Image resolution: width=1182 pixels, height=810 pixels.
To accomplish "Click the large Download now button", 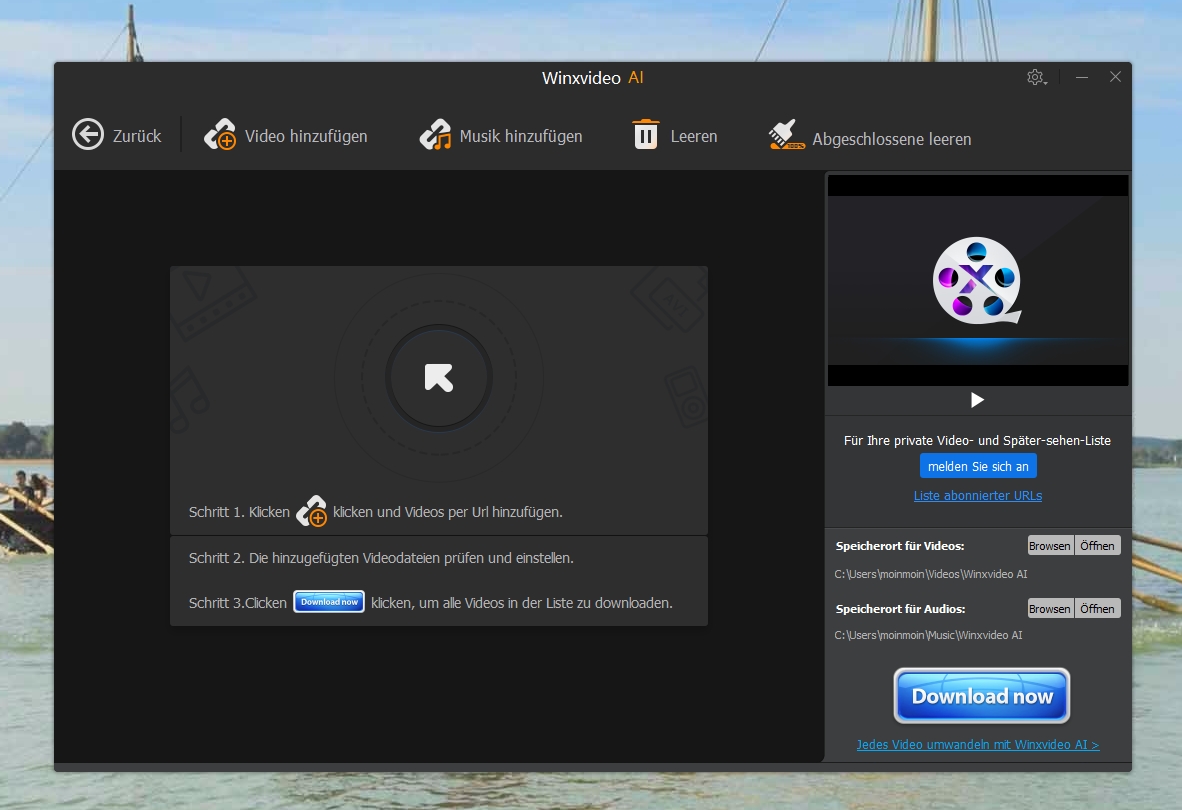I will click(981, 695).
